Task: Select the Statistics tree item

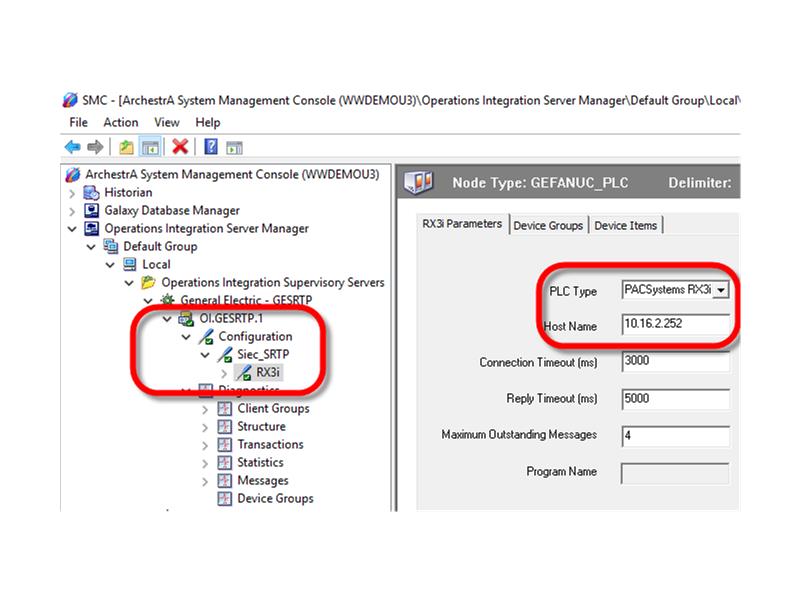Action: 260,462
